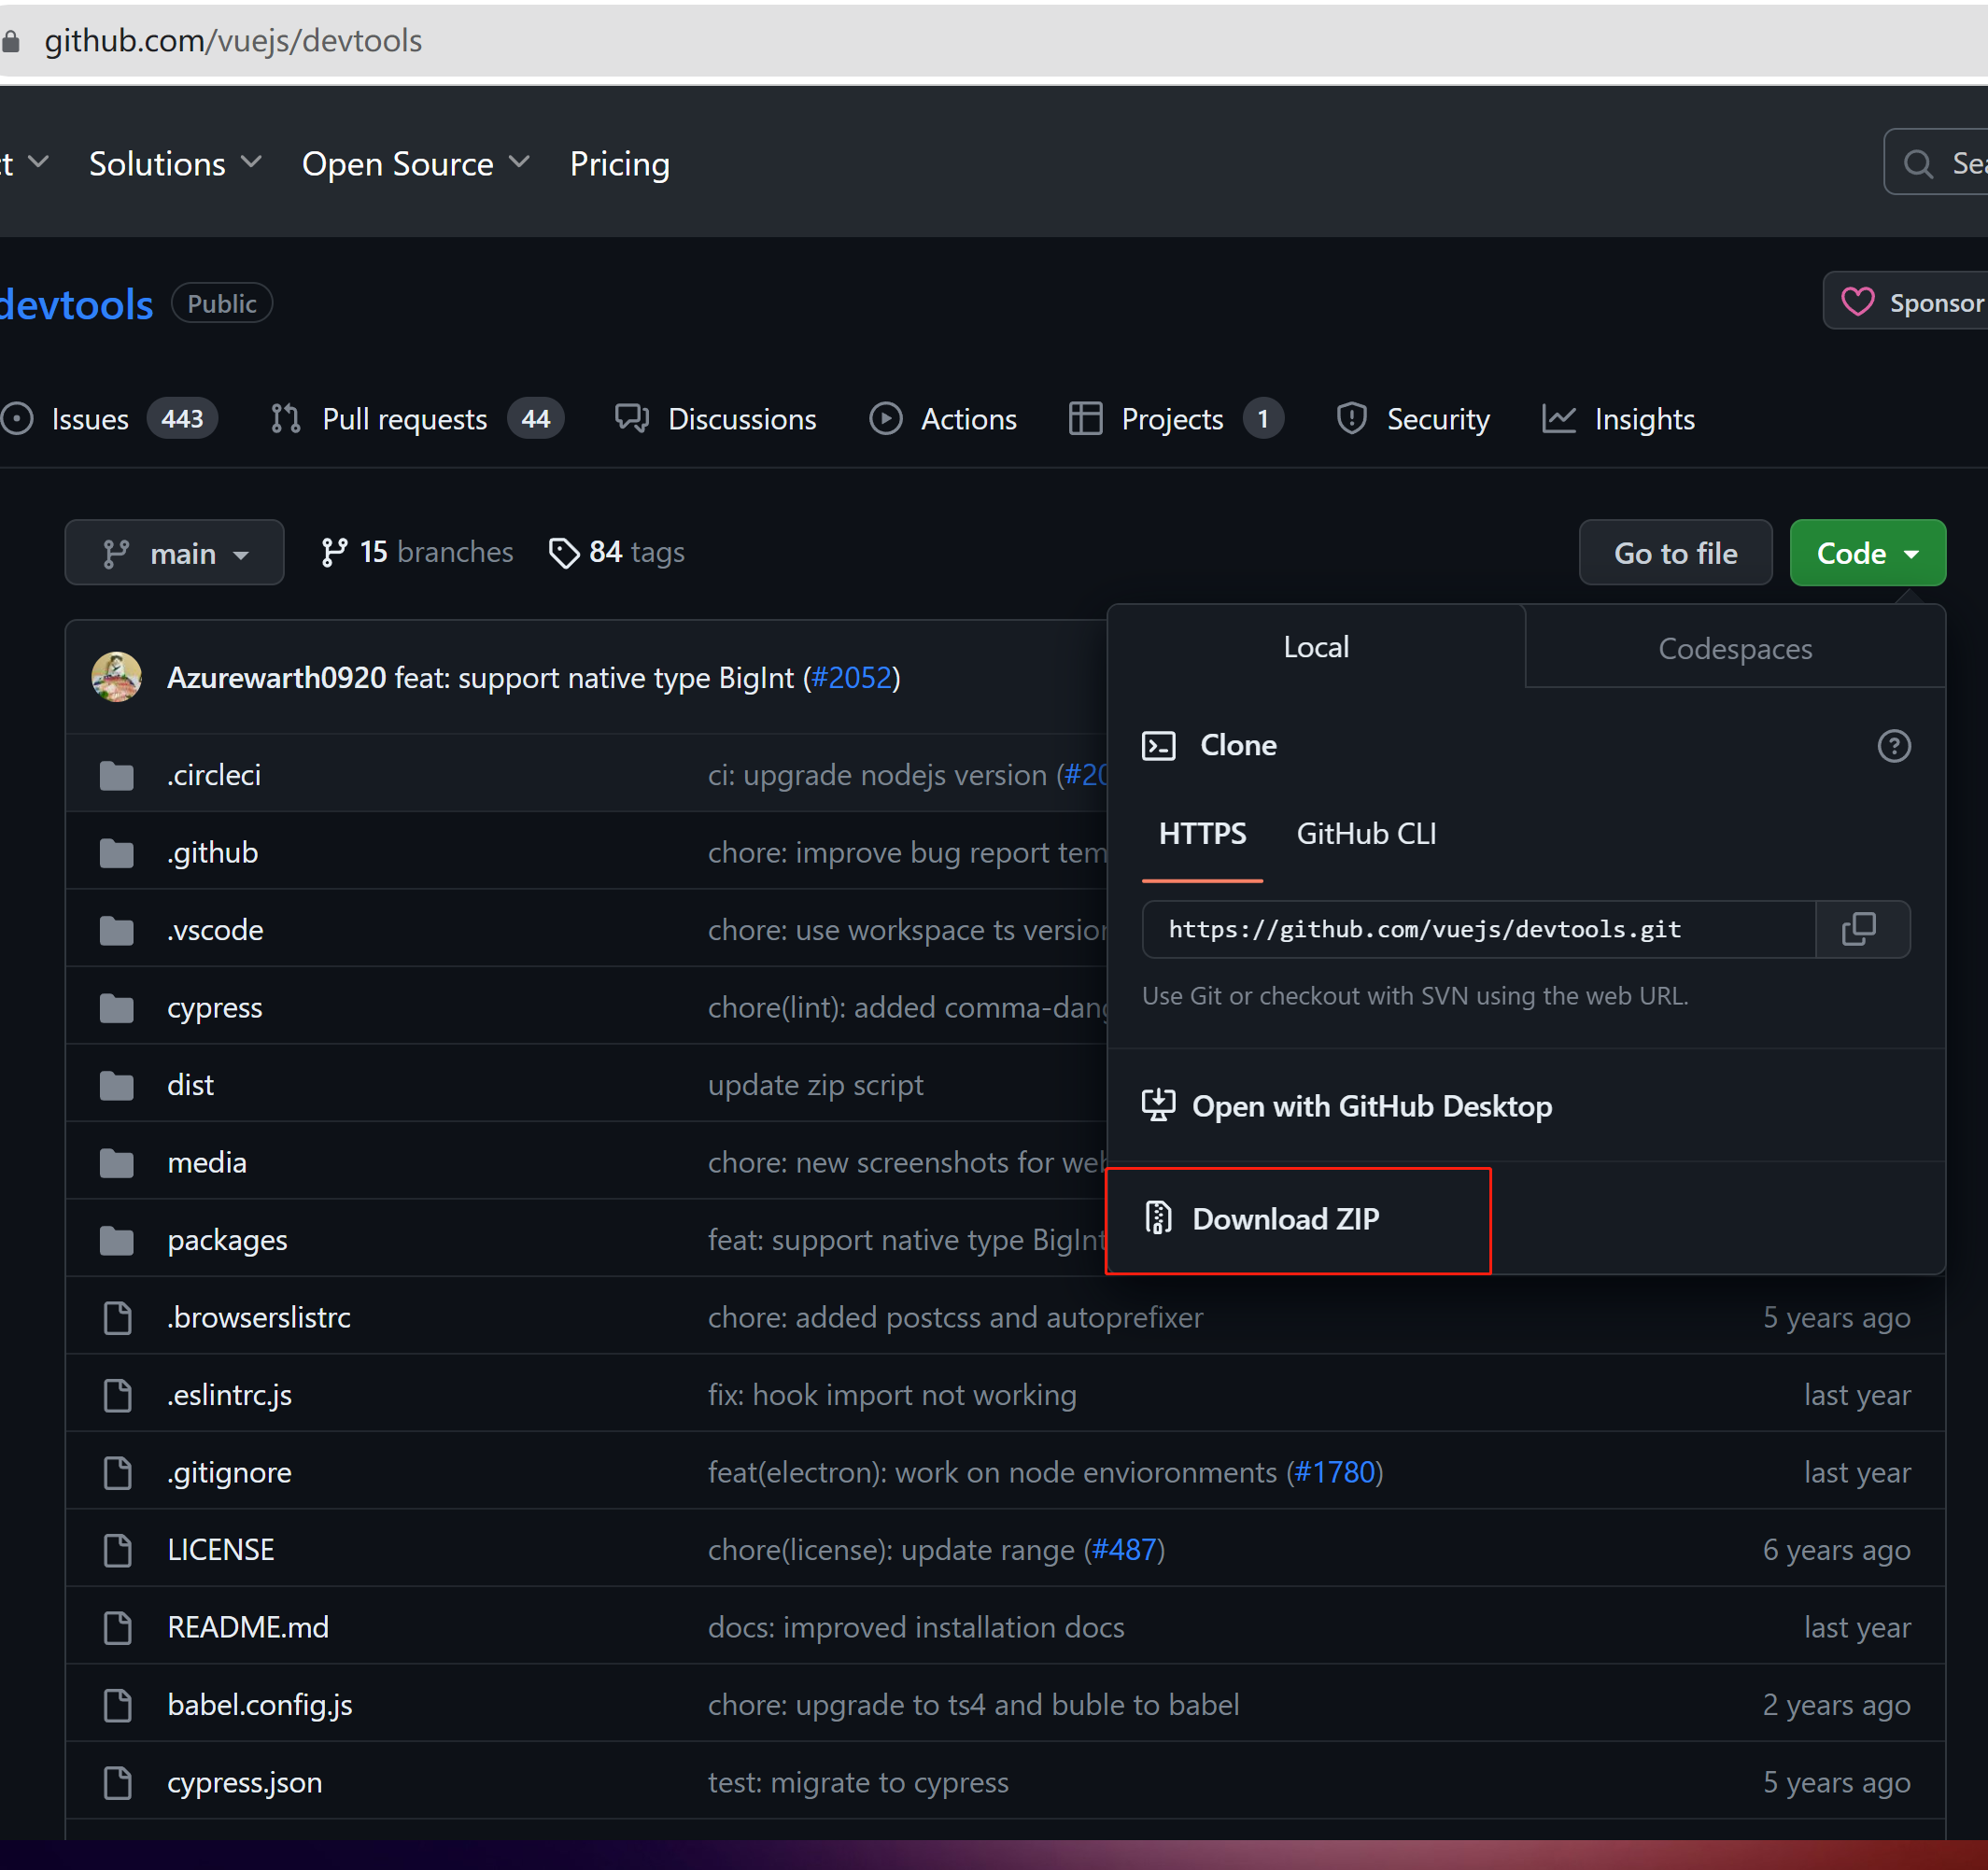Open 'docs: improved installation docs' commit
1988x1870 pixels.
click(x=916, y=1627)
